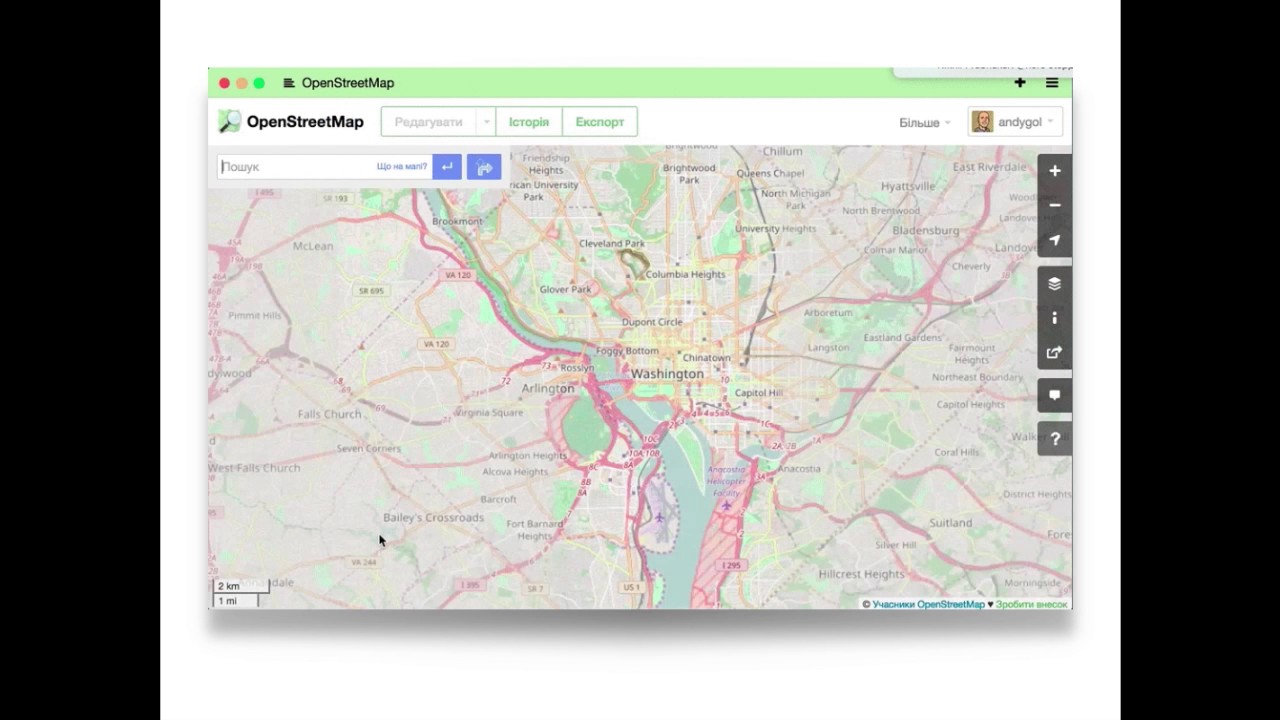
Task: Add a note with comment icon
Action: [x=1054, y=395]
